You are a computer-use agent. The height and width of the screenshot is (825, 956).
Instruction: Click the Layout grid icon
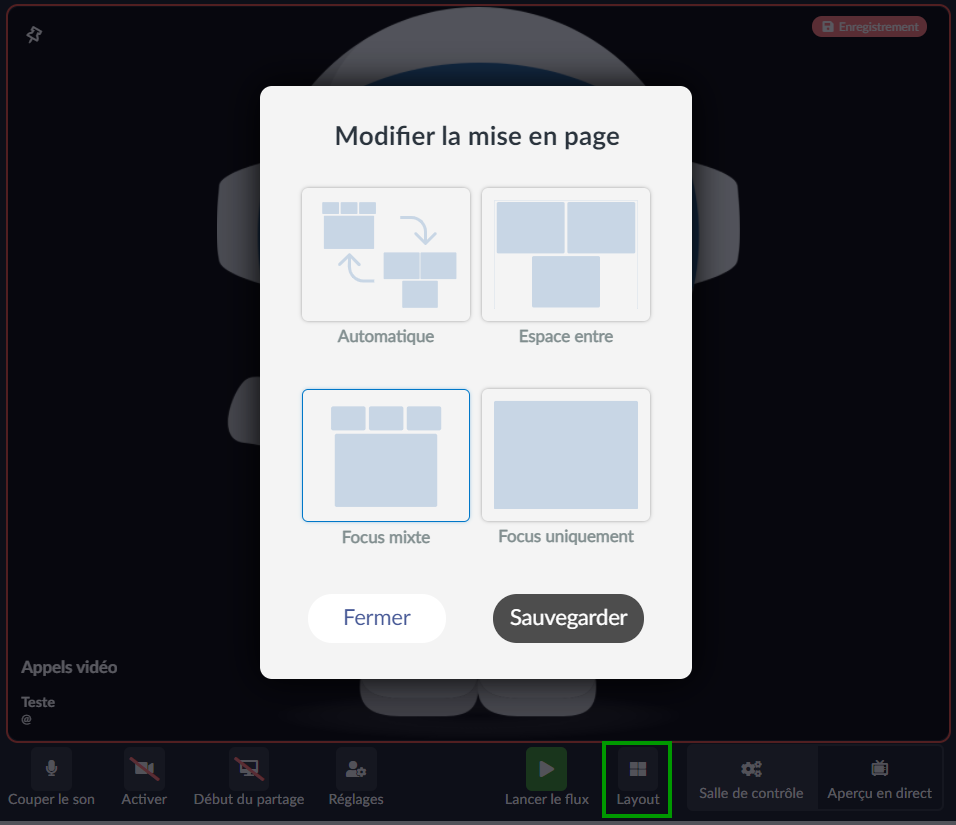[638, 769]
